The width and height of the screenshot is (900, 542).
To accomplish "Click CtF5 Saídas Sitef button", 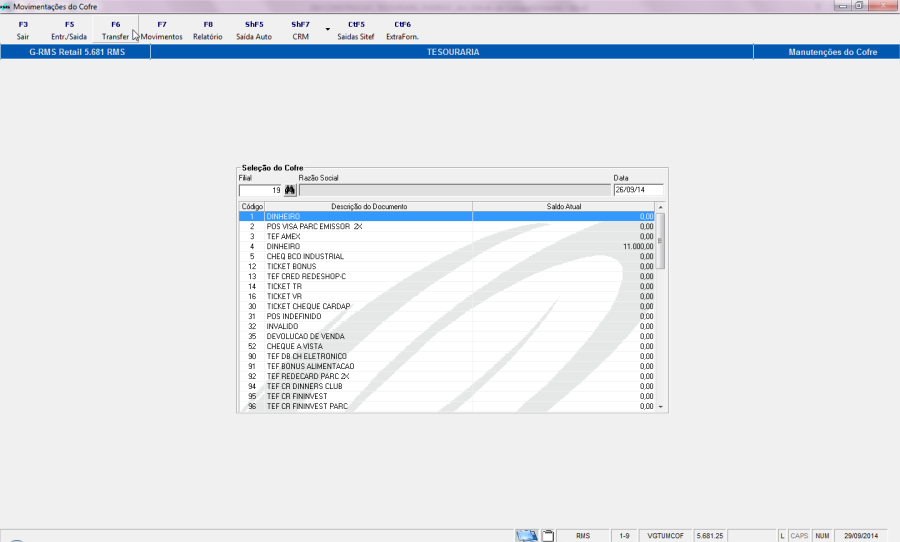I will (356, 30).
